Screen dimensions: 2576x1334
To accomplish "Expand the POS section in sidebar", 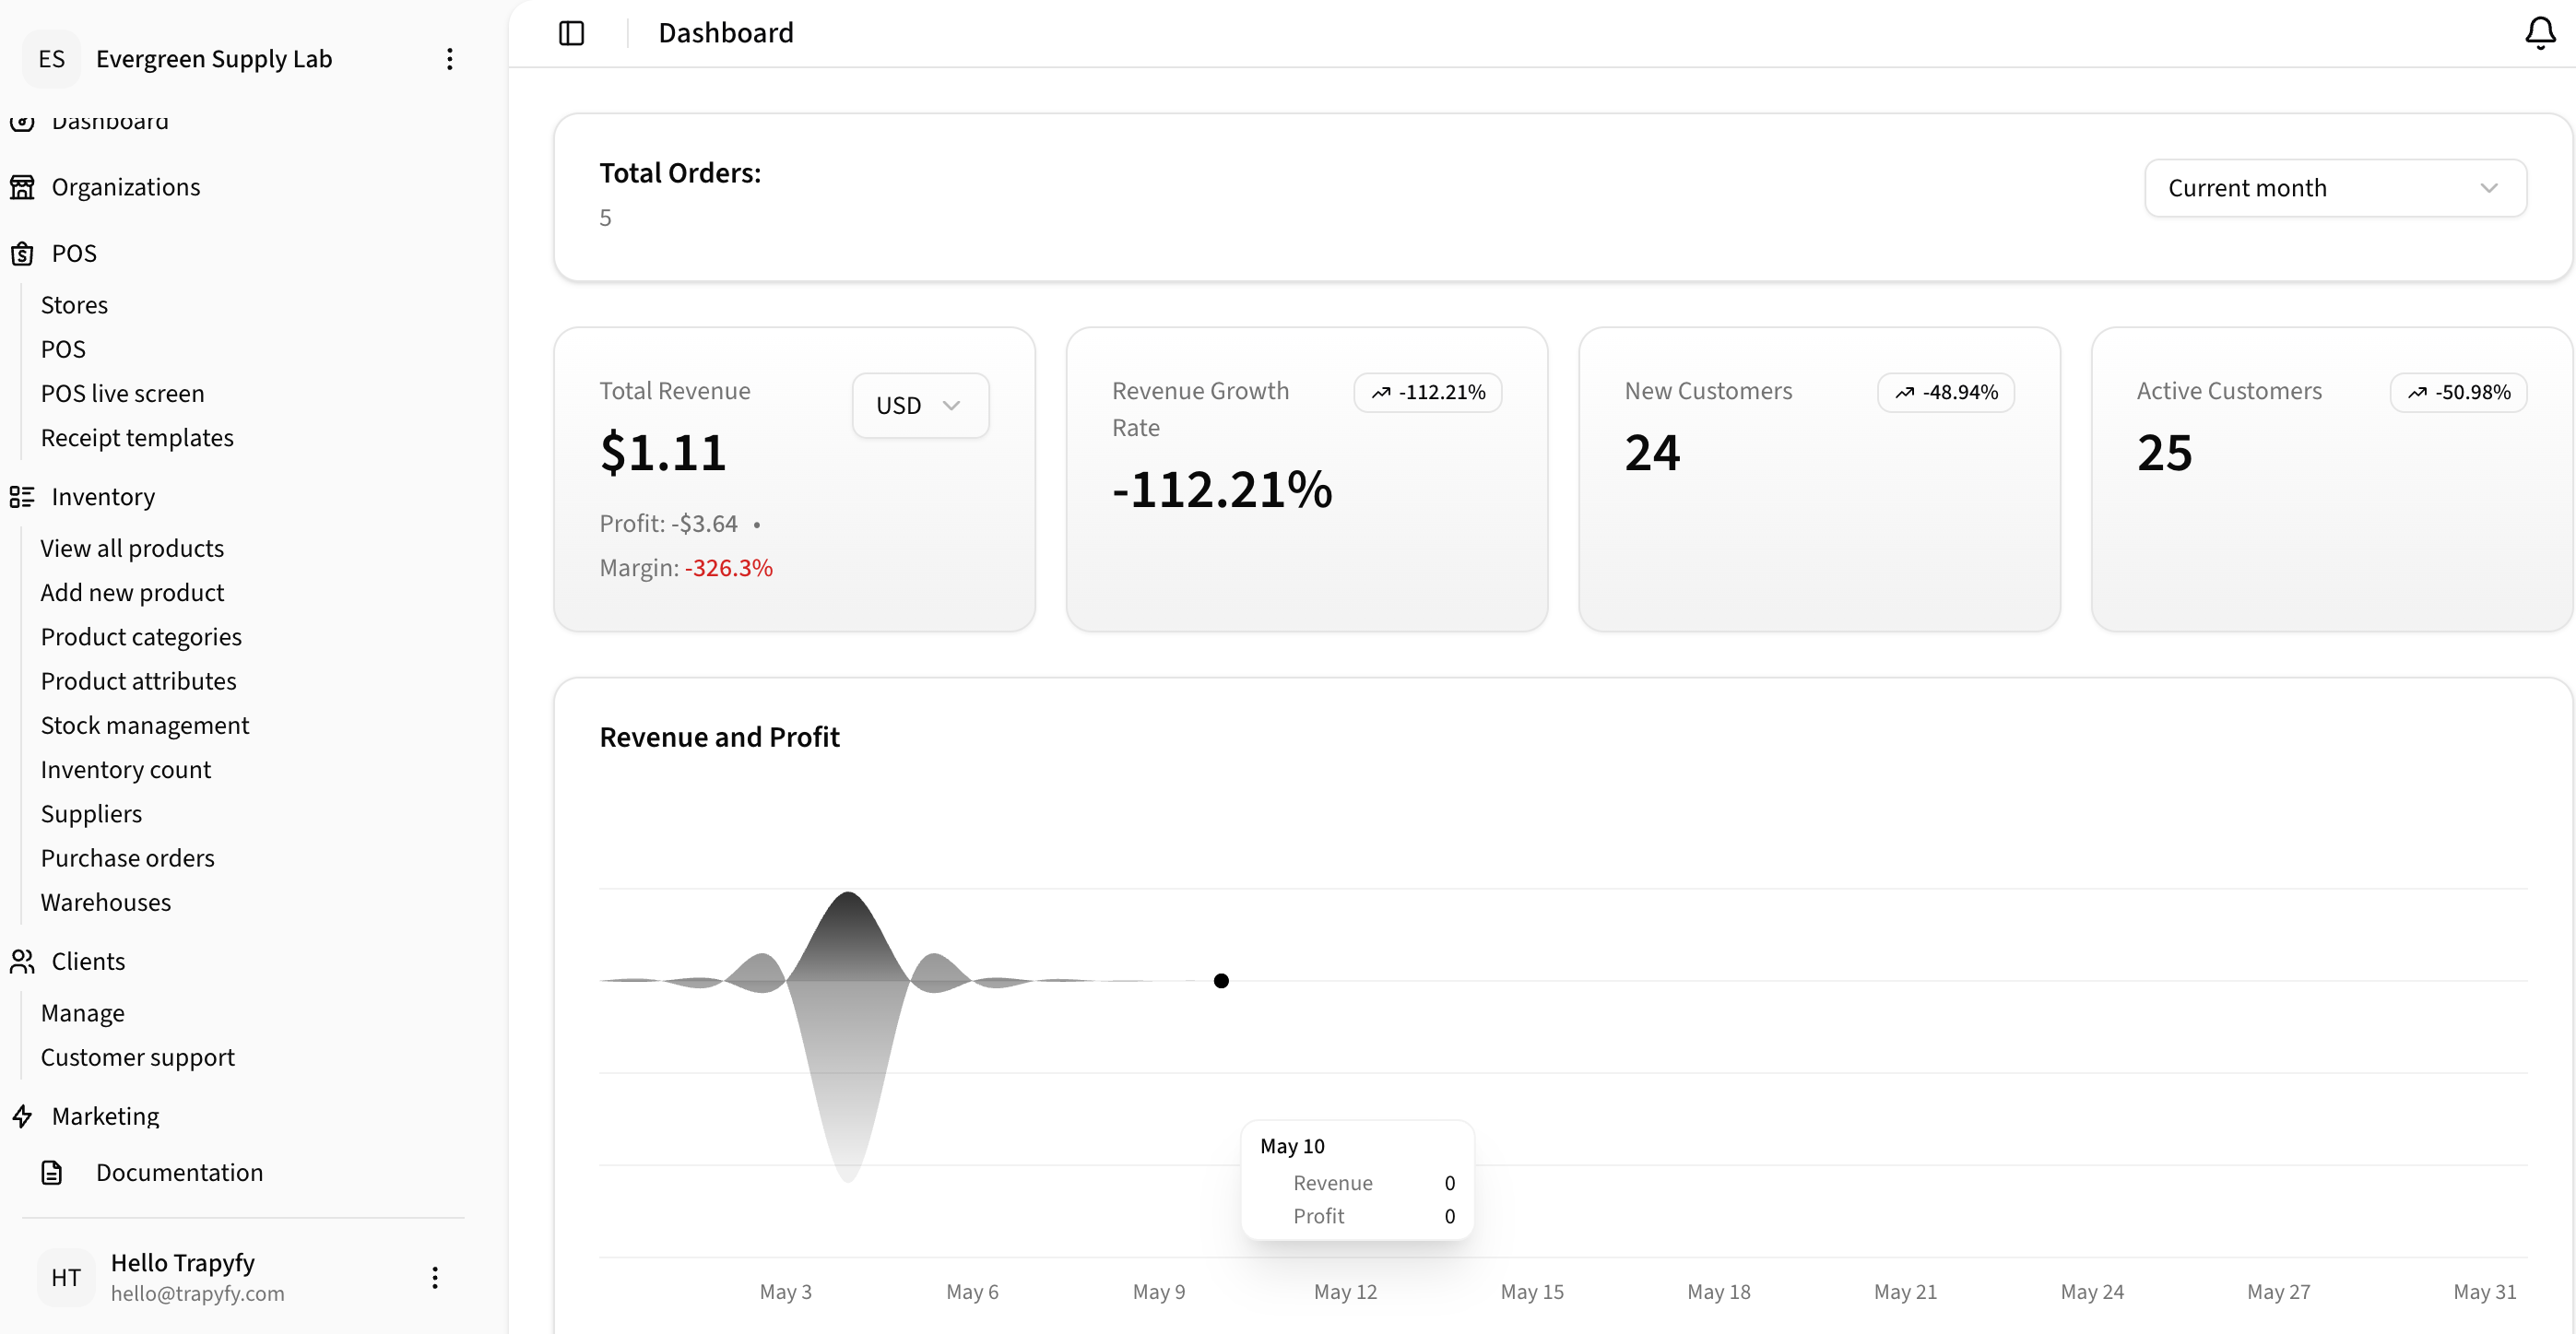I will [x=74, y=253].
